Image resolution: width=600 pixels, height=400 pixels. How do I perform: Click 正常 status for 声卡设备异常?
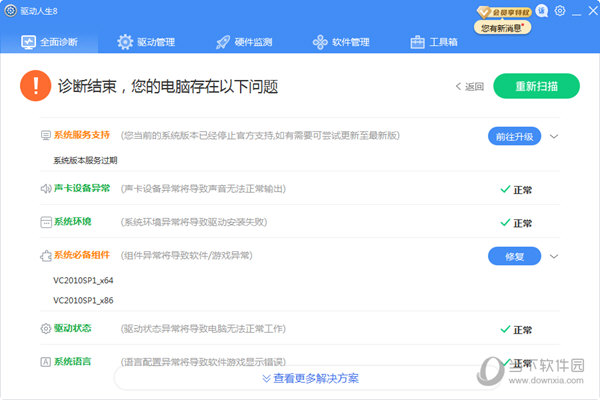[516, 190]
